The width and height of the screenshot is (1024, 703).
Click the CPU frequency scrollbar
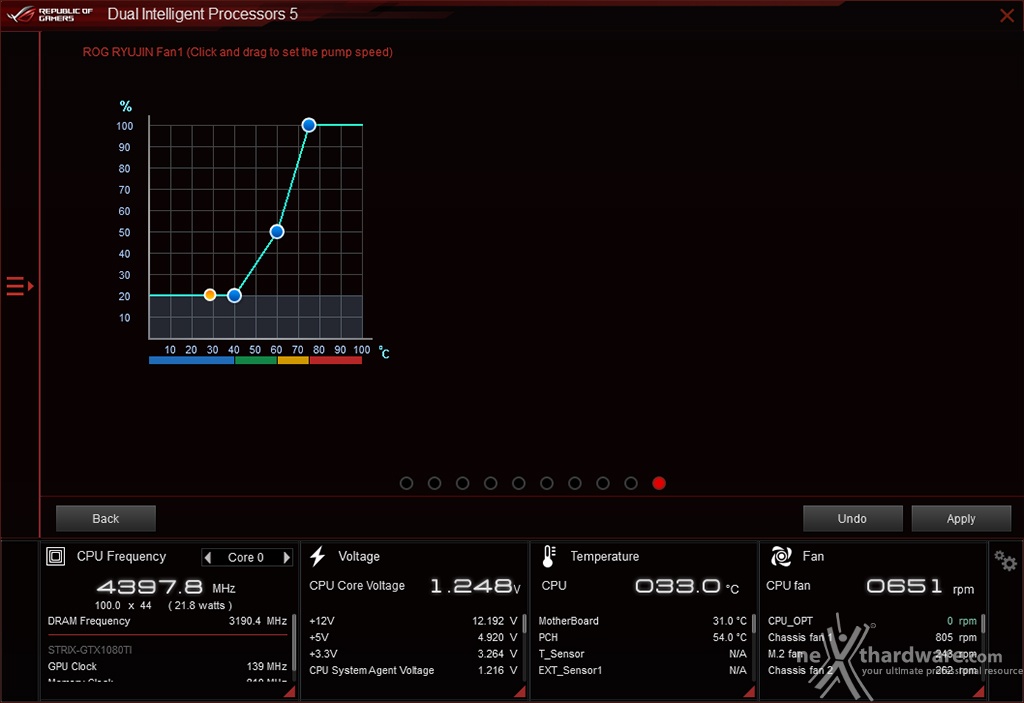click(294, 643)
